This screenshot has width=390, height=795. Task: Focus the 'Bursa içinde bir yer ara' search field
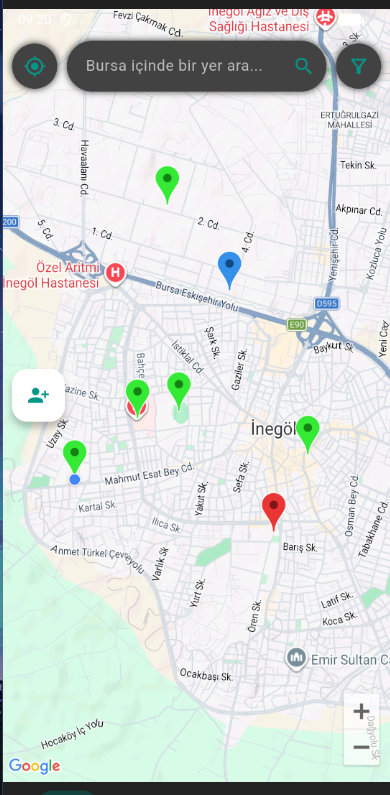click(196, 66)
